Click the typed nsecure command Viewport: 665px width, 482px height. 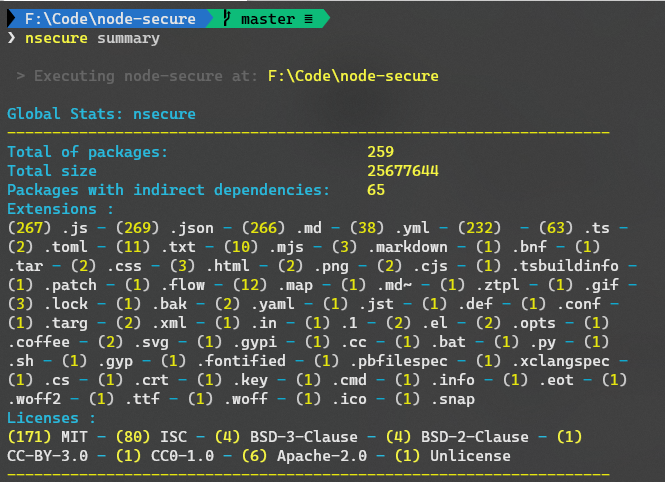click(x=57, y=38)
